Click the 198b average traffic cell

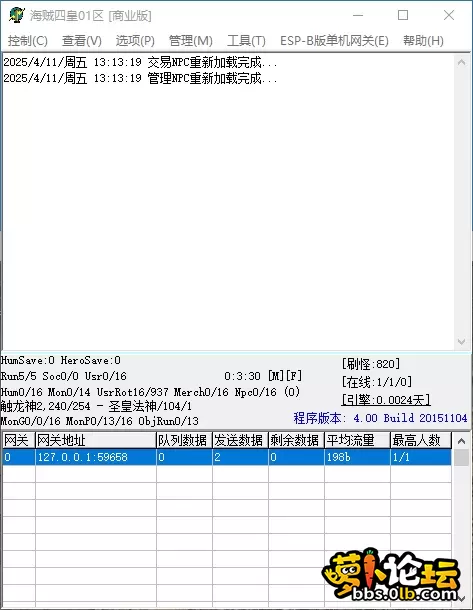(x=357, y=457)
